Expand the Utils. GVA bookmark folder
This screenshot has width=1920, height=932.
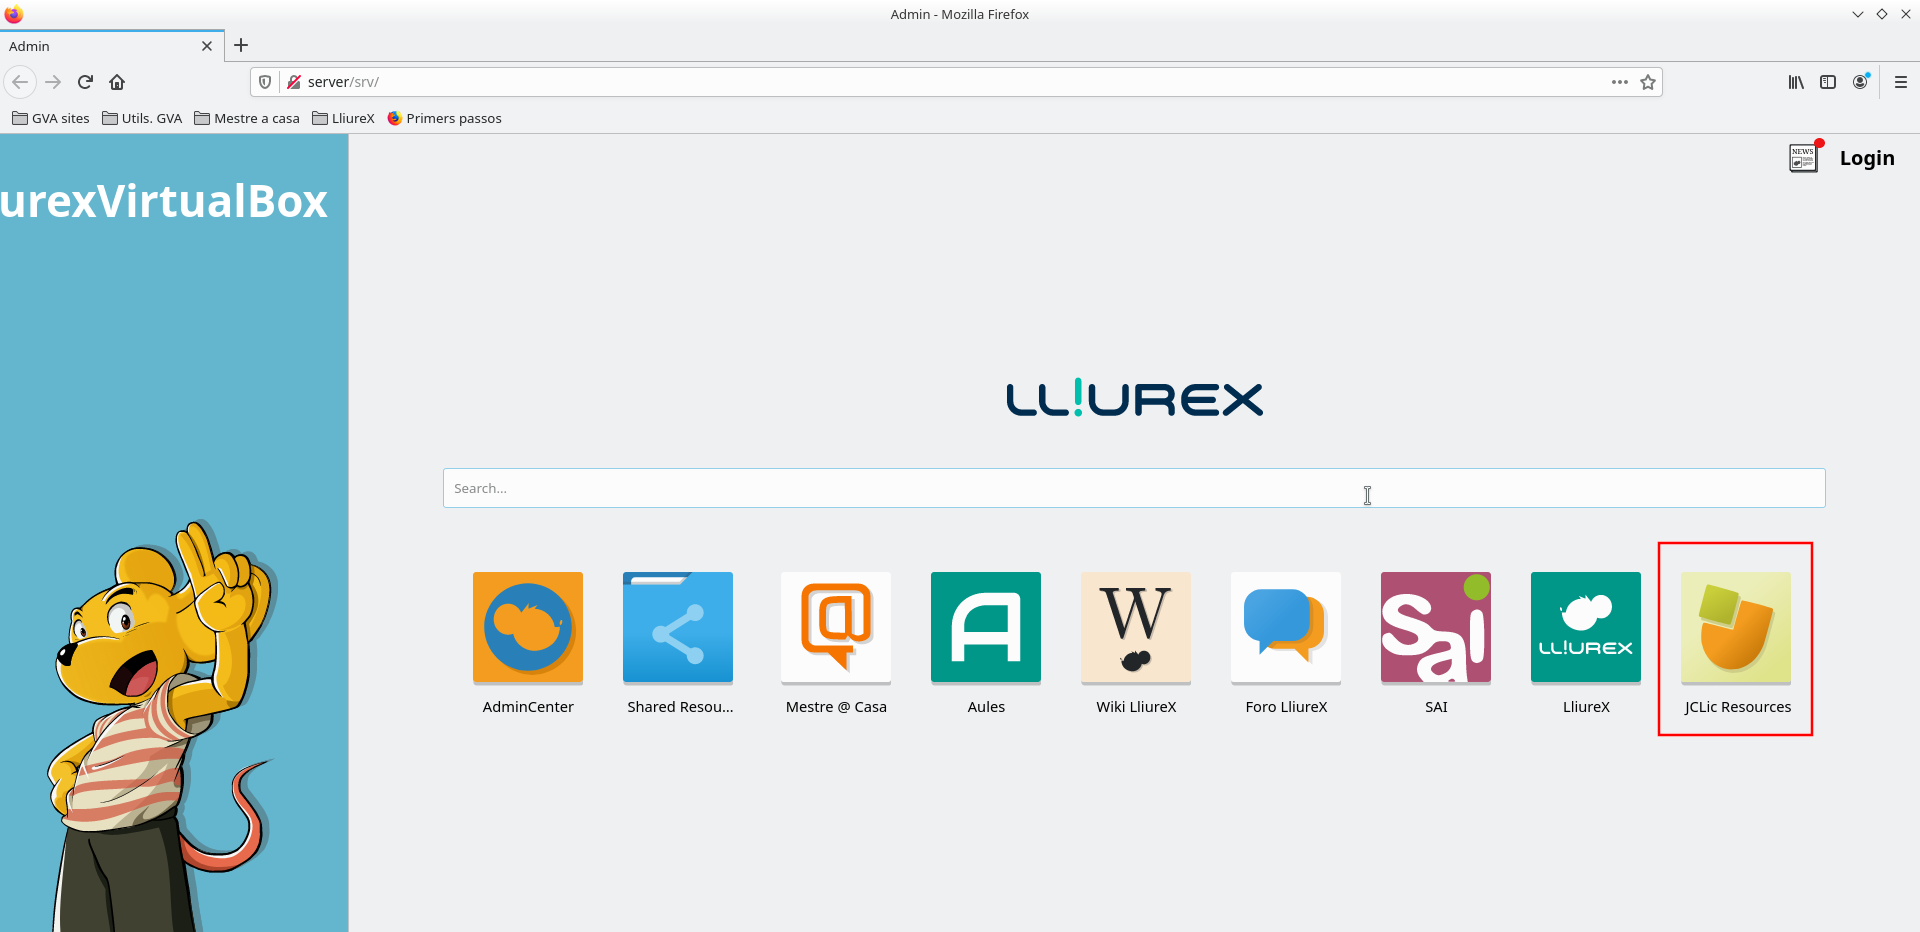click(x=142, y=118)
